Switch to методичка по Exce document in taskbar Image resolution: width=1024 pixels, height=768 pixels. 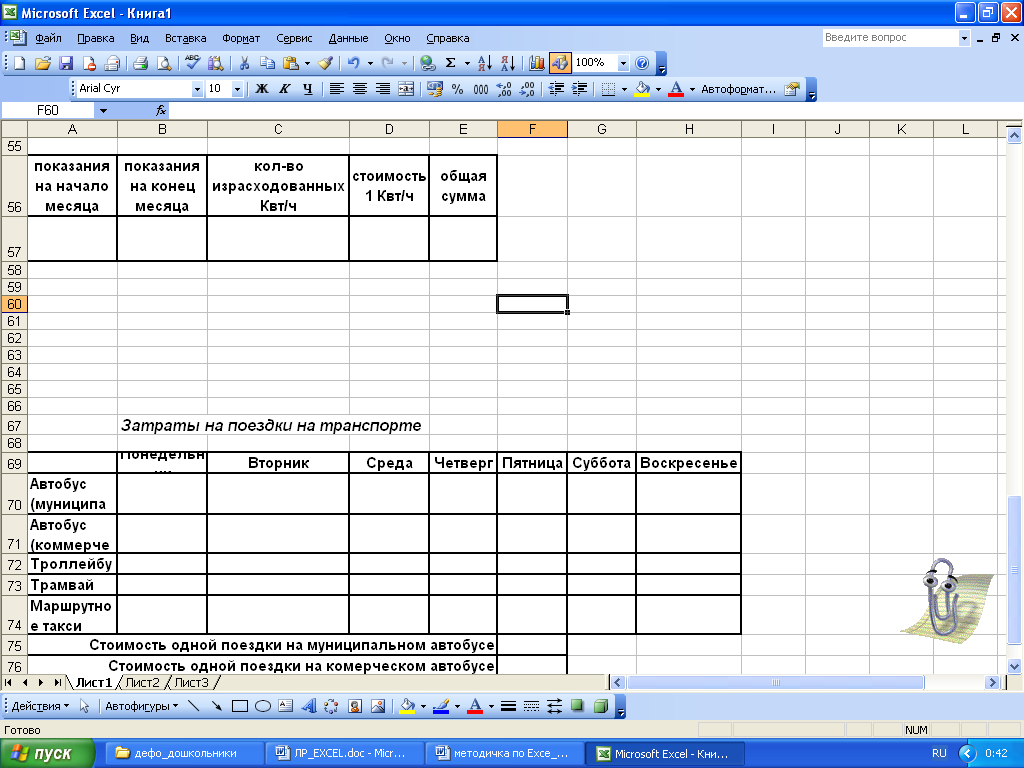[x=503, y=753]
